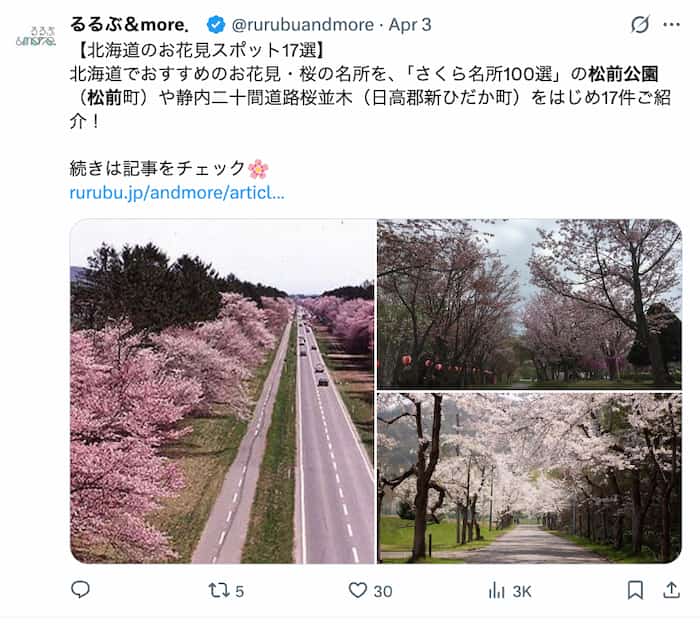The height and width of the screenshot is (623, 700).
Task: Open the Apr 3 timestamp link
Action: click(410, 25)
